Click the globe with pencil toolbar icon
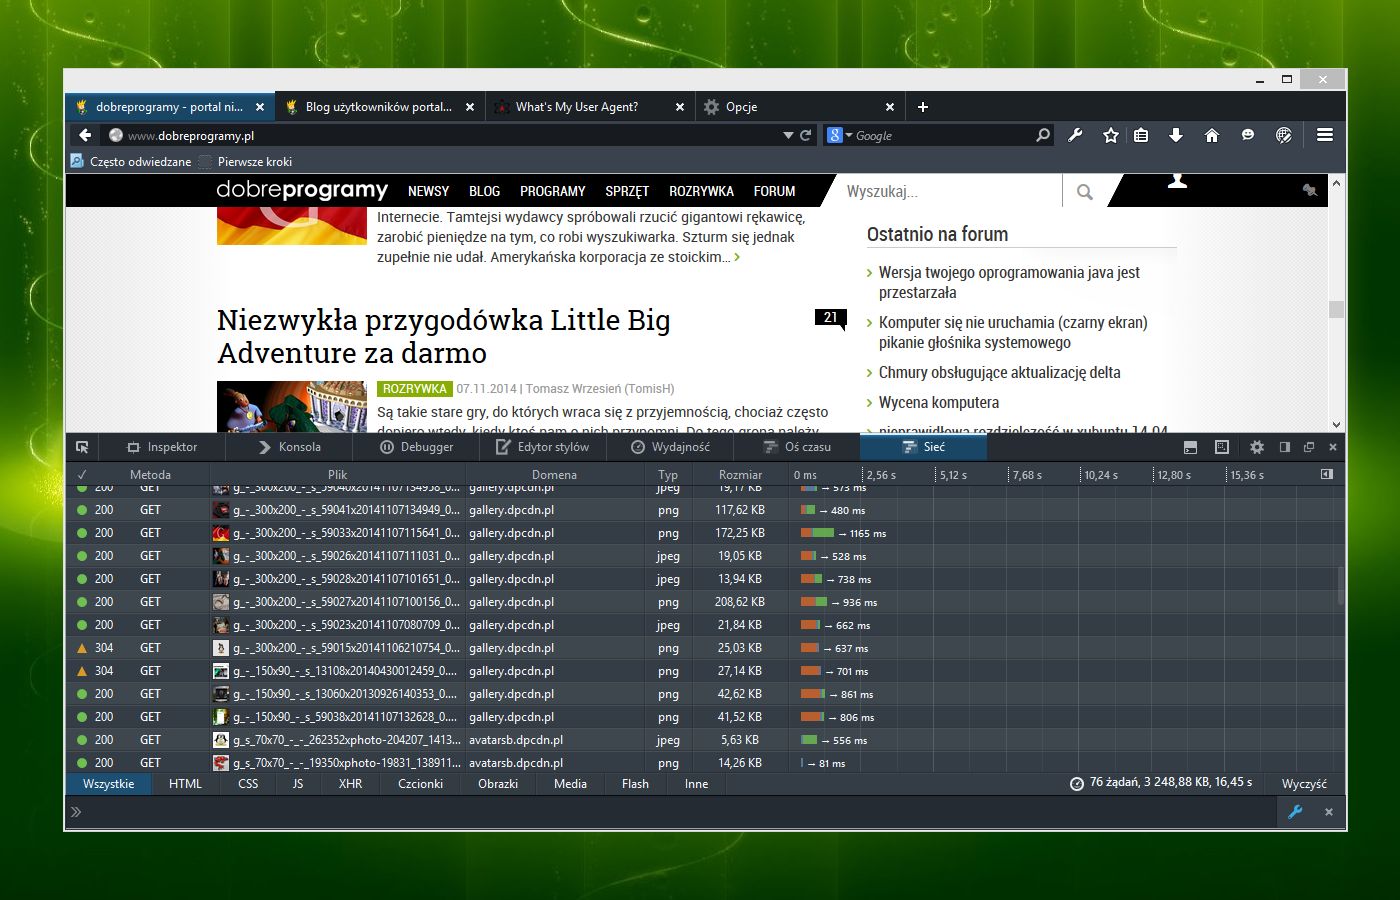 pos(1284,135)
